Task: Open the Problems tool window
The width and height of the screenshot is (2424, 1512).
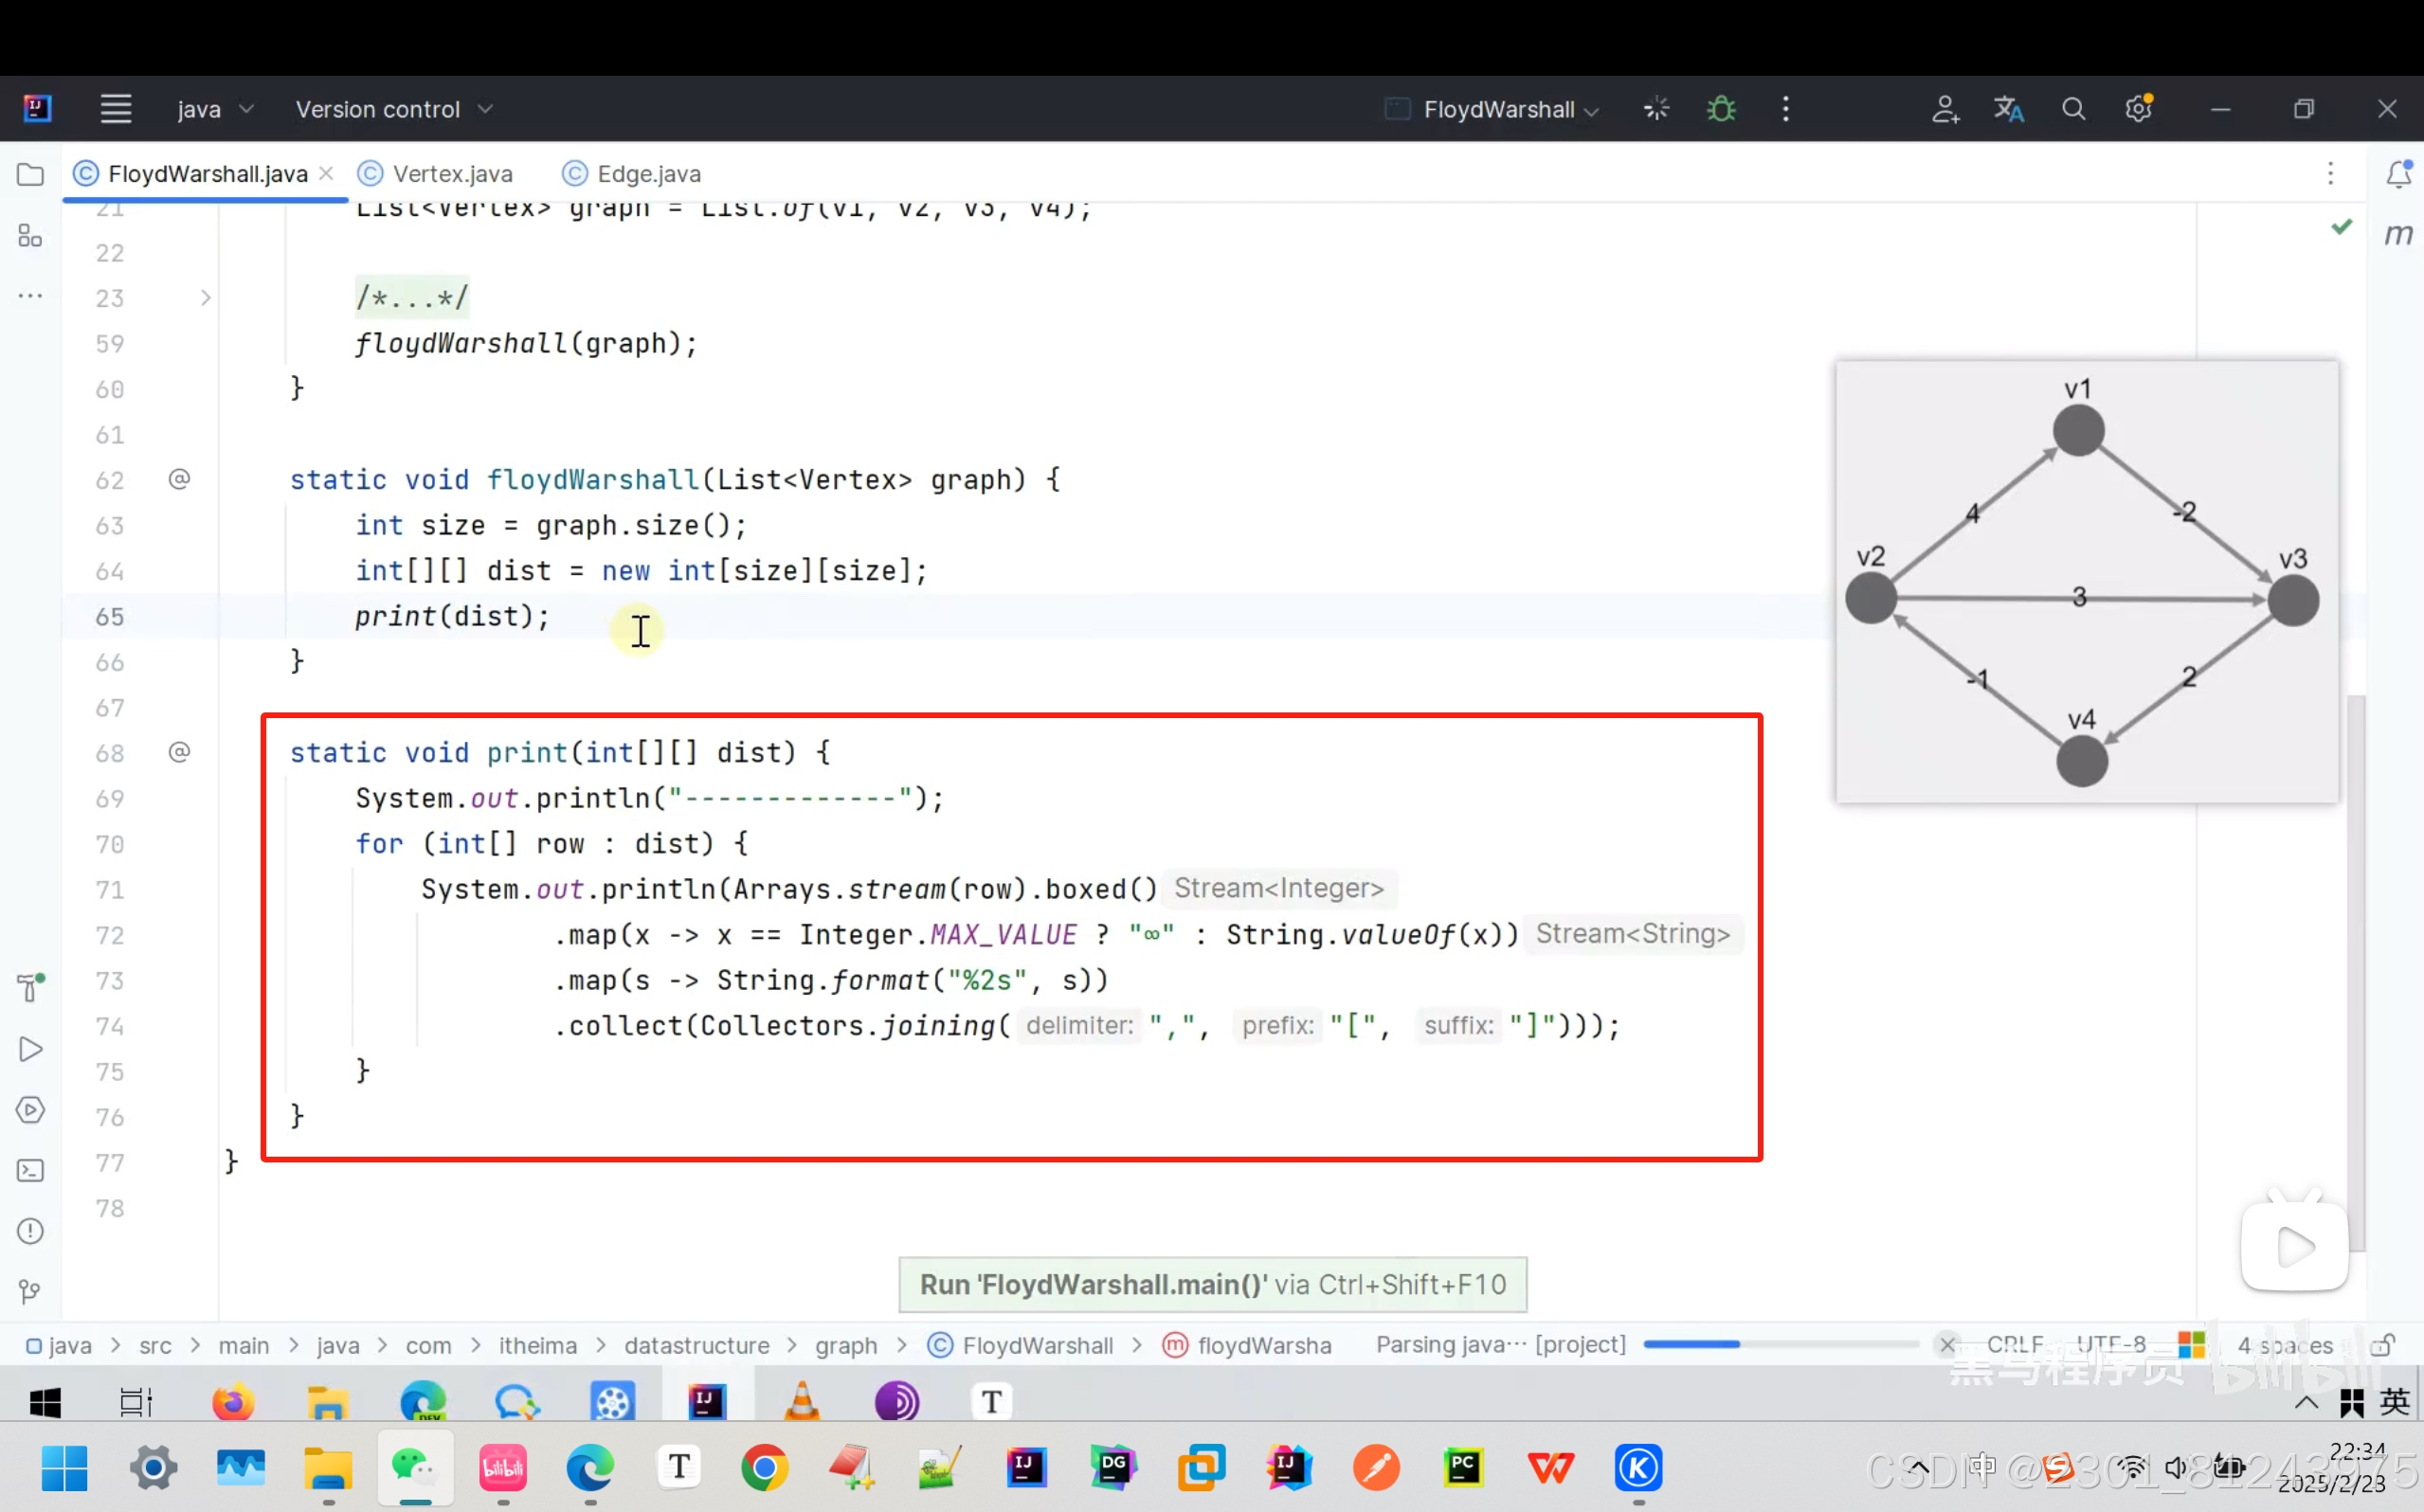Action: tap(30, 1231)
